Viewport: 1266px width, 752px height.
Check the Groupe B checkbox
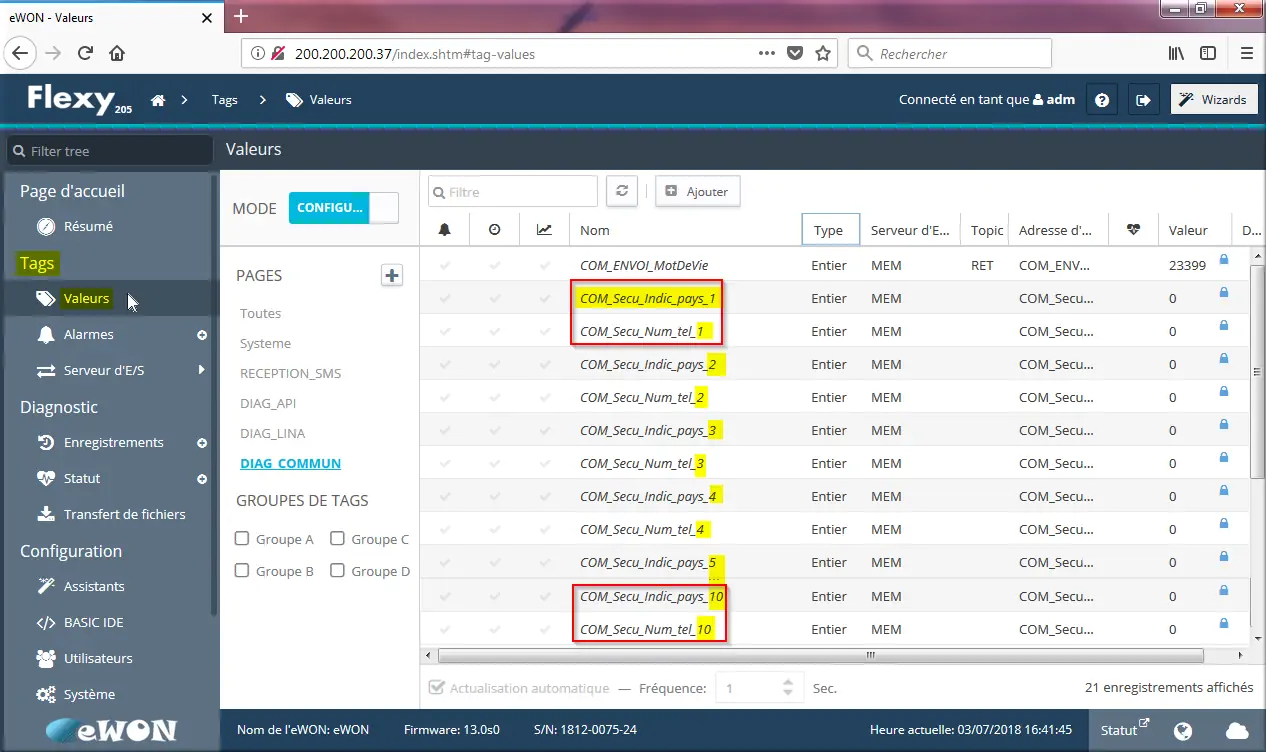(x=241, y=570)
